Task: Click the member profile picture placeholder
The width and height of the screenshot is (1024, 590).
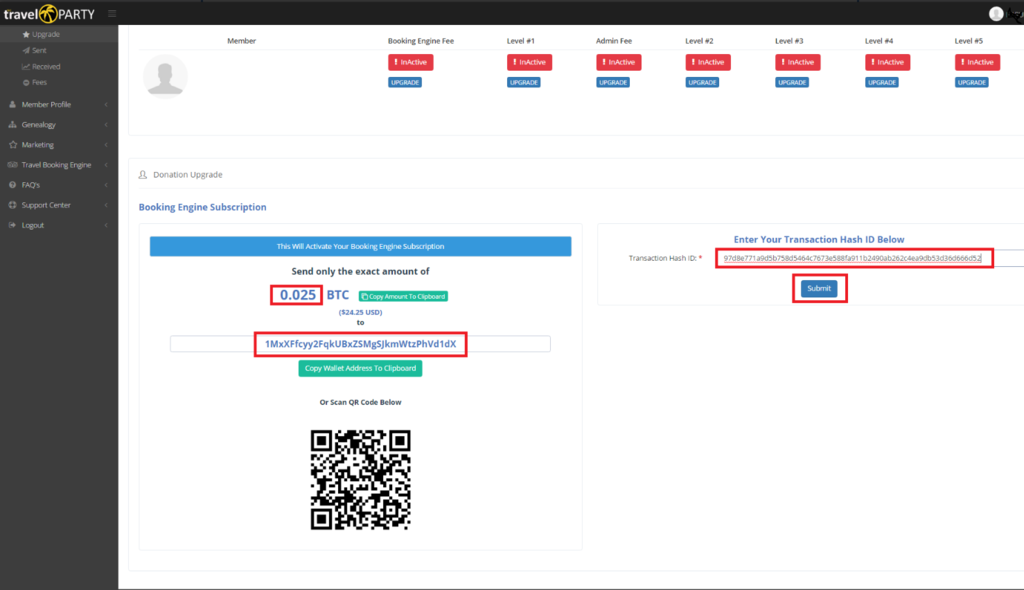Action: point(165,76)
